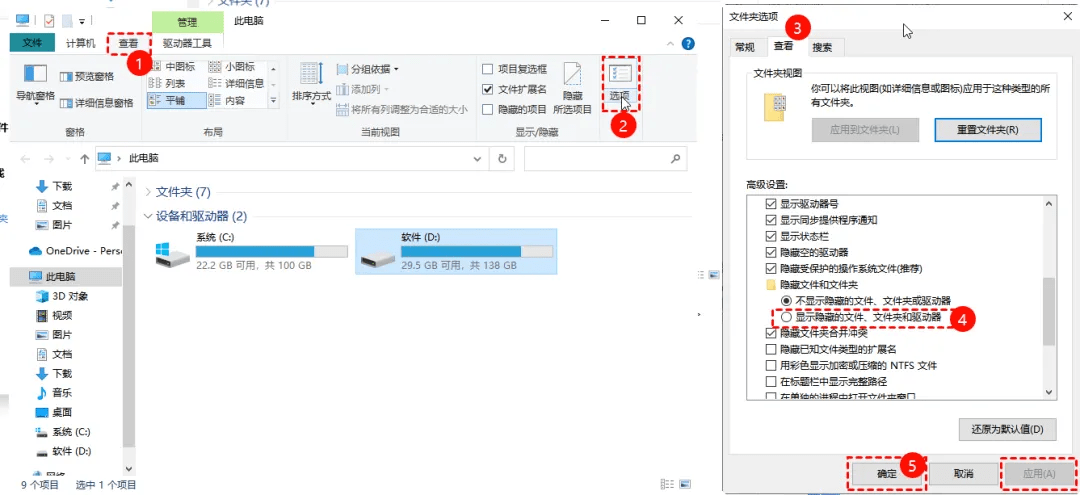Uncheck 显示状态栏 option
This screenshot has width=1080, height=495.
point(771,236)
